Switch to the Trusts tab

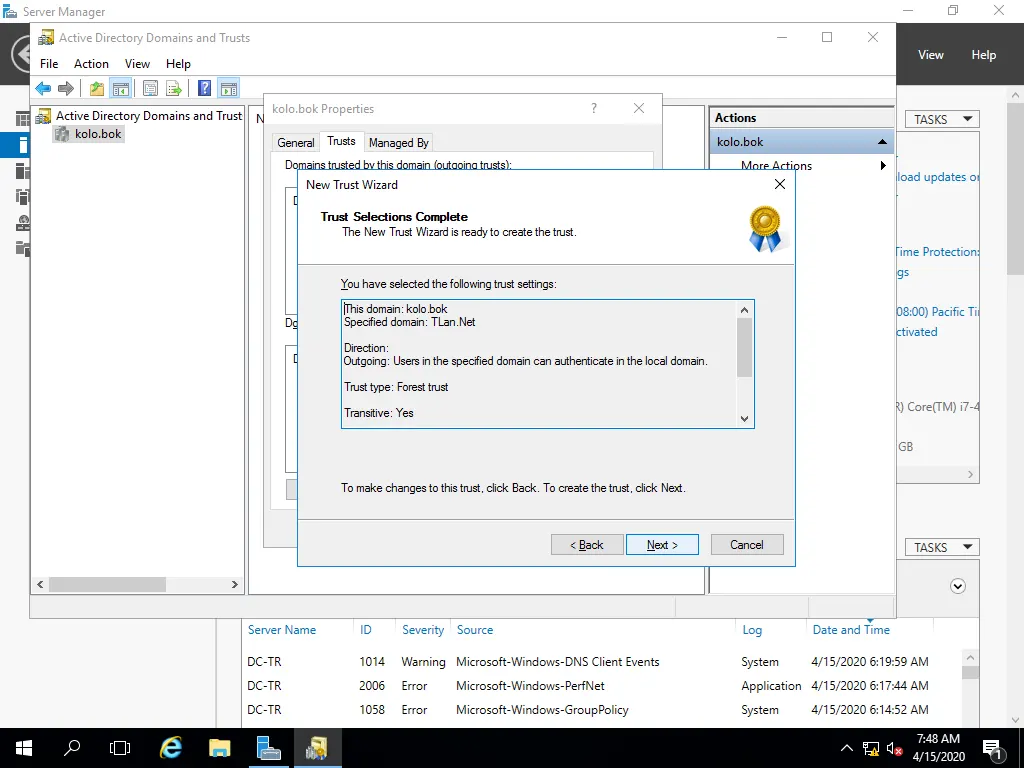pyautogui.click(x=342, y=141)
